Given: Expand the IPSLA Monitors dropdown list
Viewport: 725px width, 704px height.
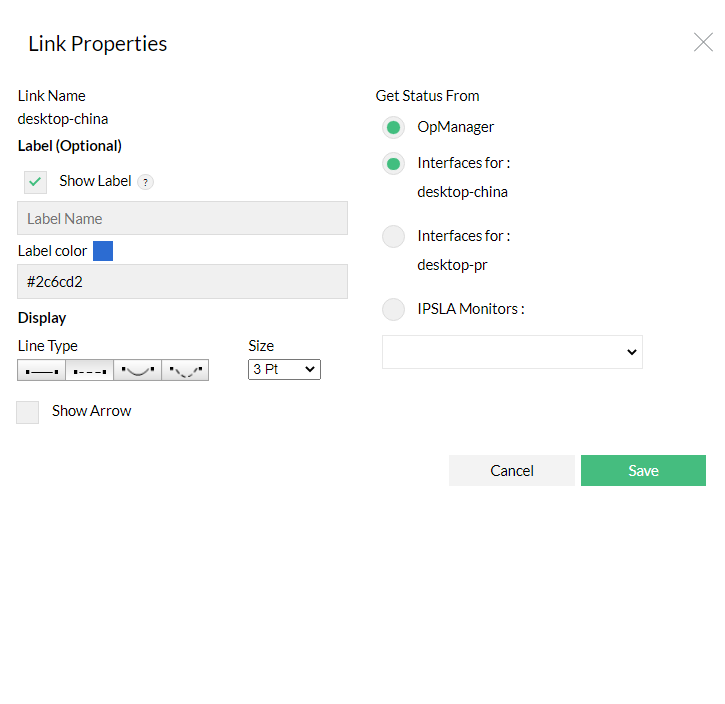Looking at the screenshot, I should tap(512, 352).
